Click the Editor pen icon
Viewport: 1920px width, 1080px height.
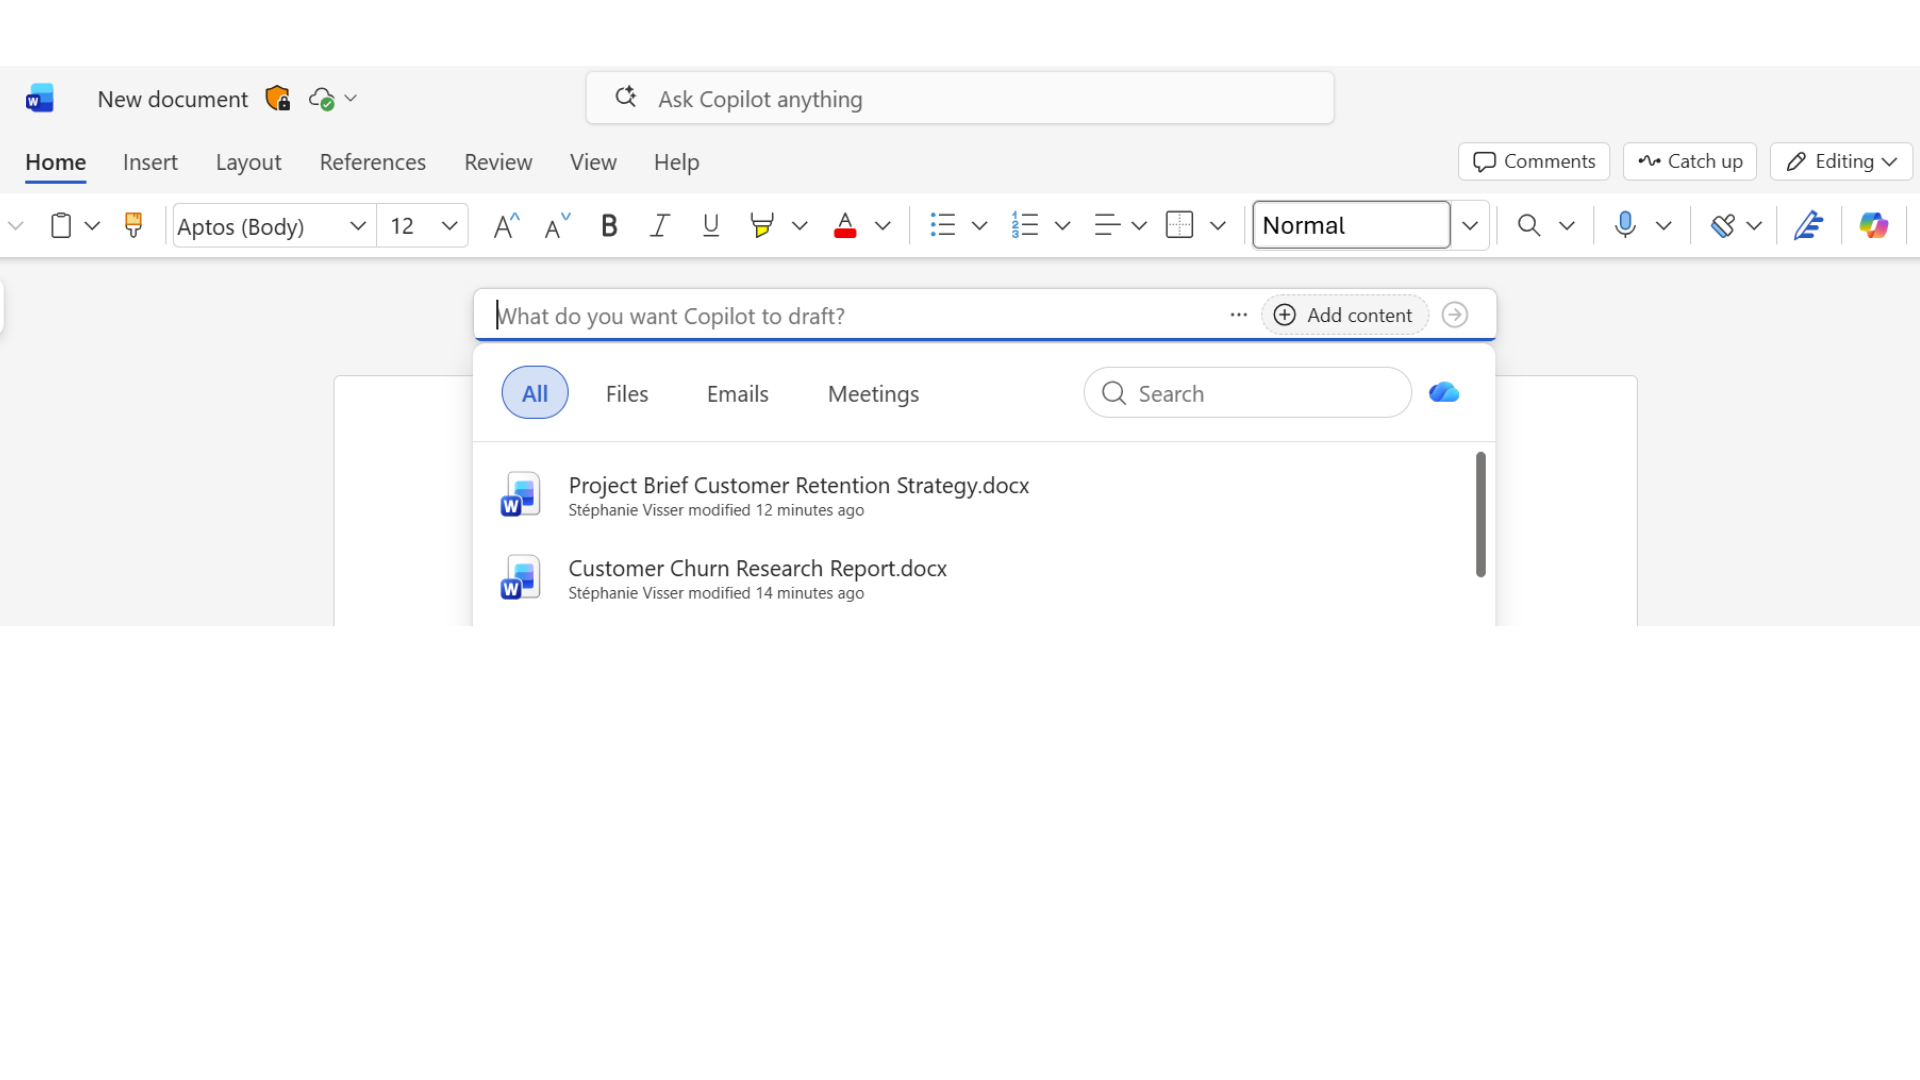pyautogui.click(x=1808, y=226)
